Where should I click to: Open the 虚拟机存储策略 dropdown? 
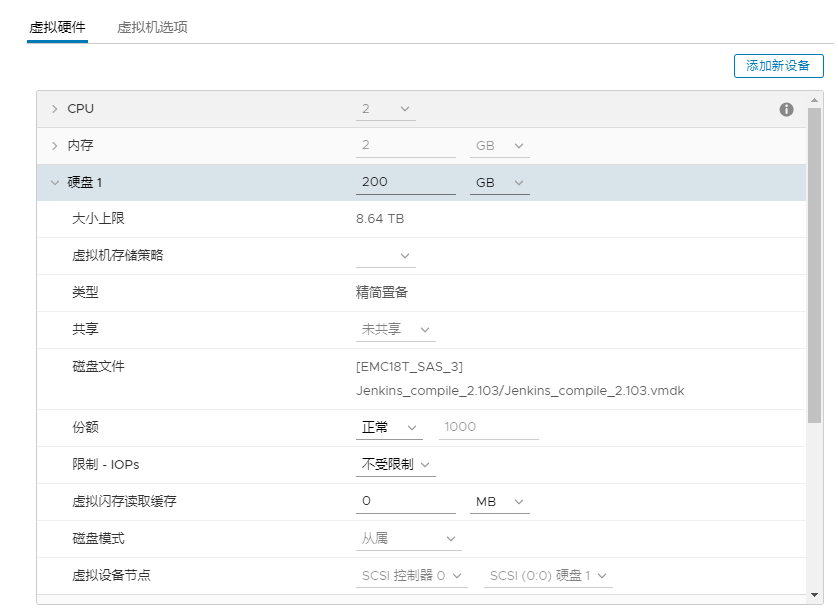[x=385, y=256]
